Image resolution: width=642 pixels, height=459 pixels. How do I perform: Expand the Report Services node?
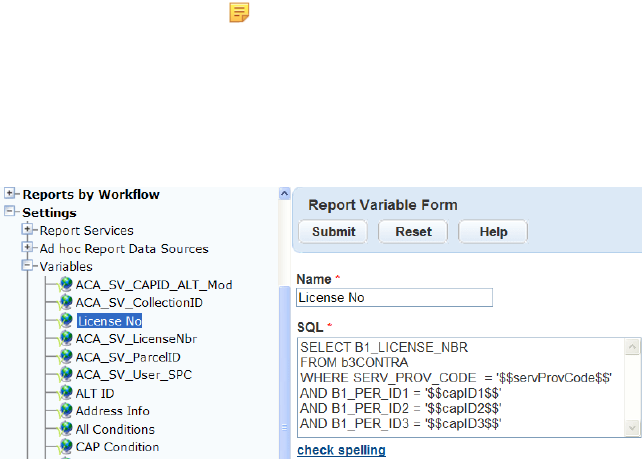click(27, 229)
